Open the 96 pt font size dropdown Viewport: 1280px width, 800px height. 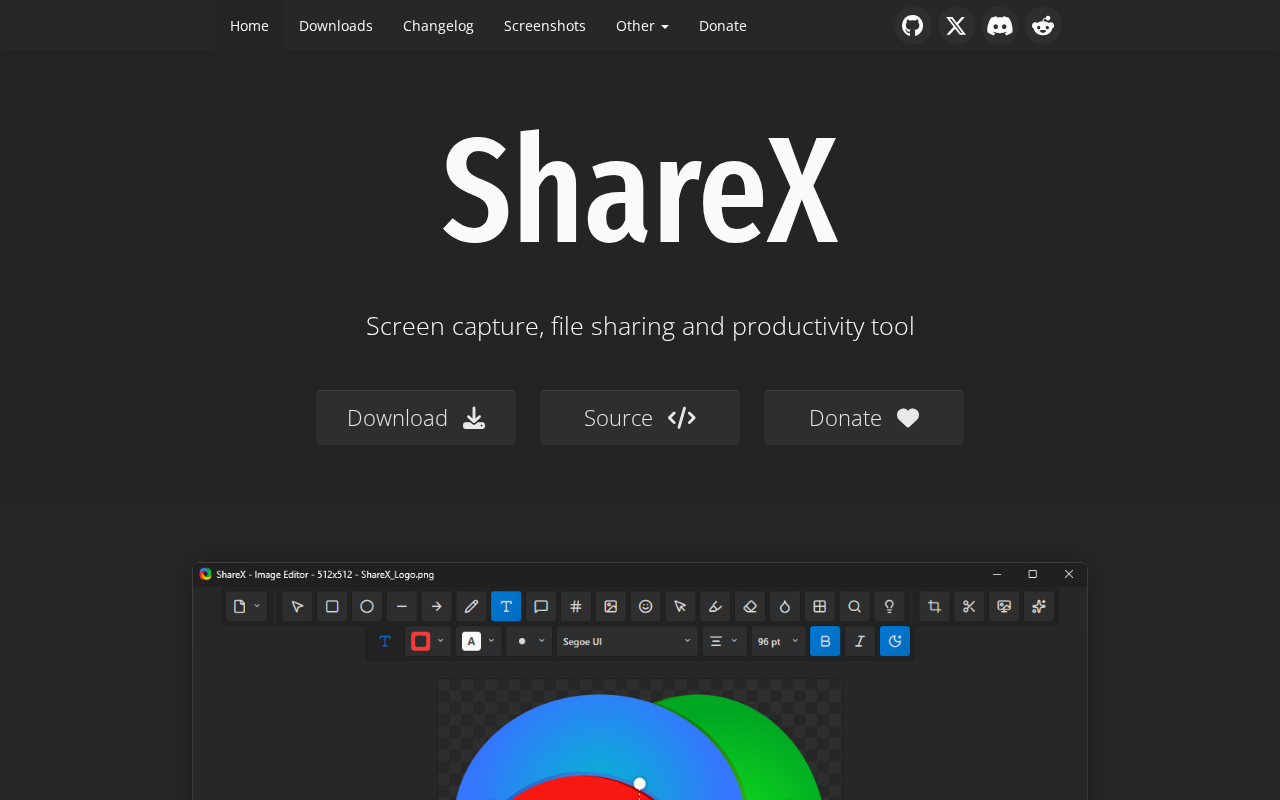click(x=778, y=641)
